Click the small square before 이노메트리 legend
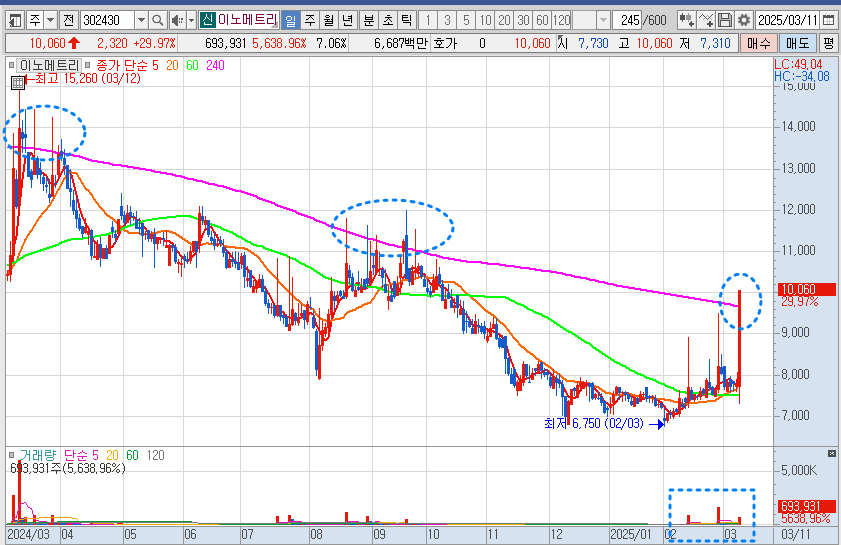Viewport: 841px width, 545px height. click(11, 65)
